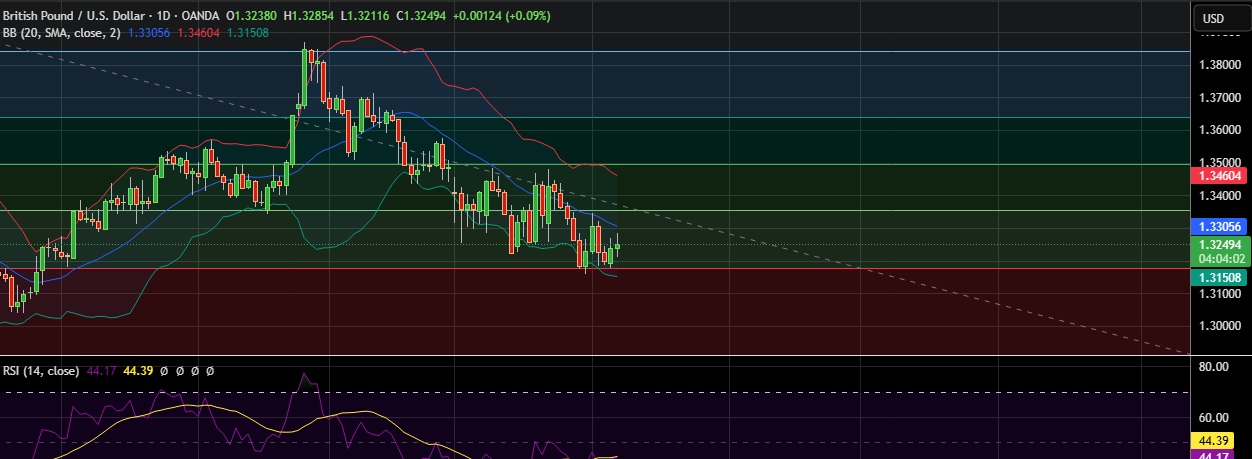Click the RSI (14, close) indicator legend

tap(41, 371)
